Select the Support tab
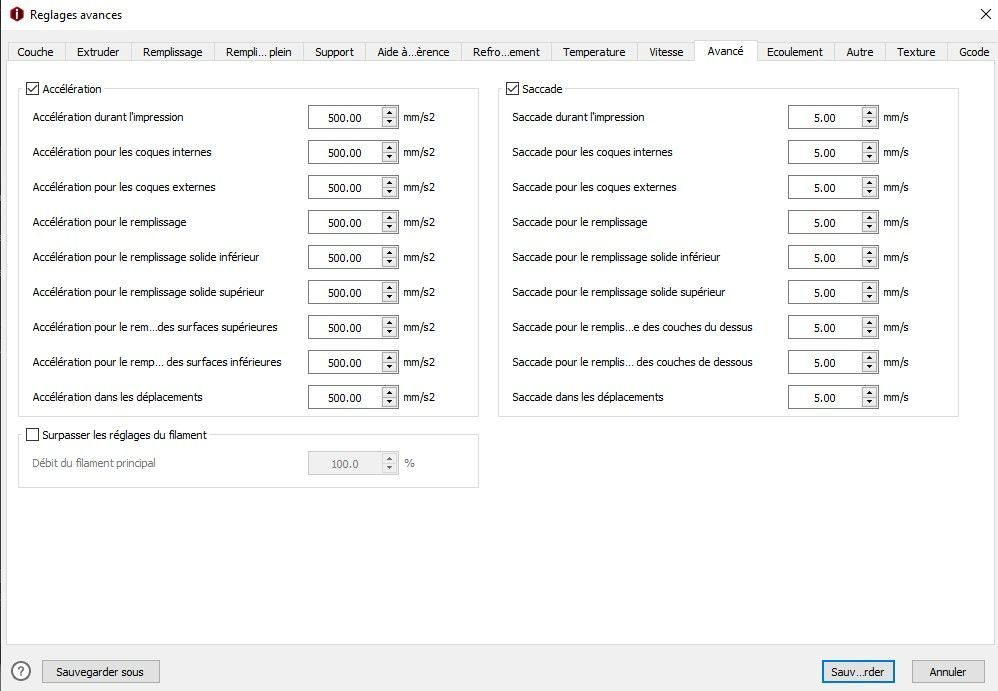Viewport: 998px width, 691px height. tap(334, 52)
